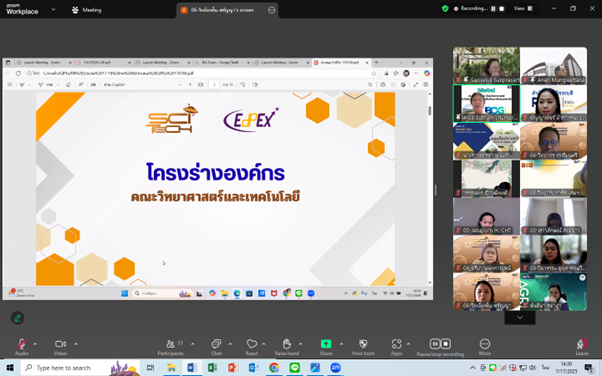Toggle the Video camera off
This screenshot has width=602, height=376.
(60, 347)
